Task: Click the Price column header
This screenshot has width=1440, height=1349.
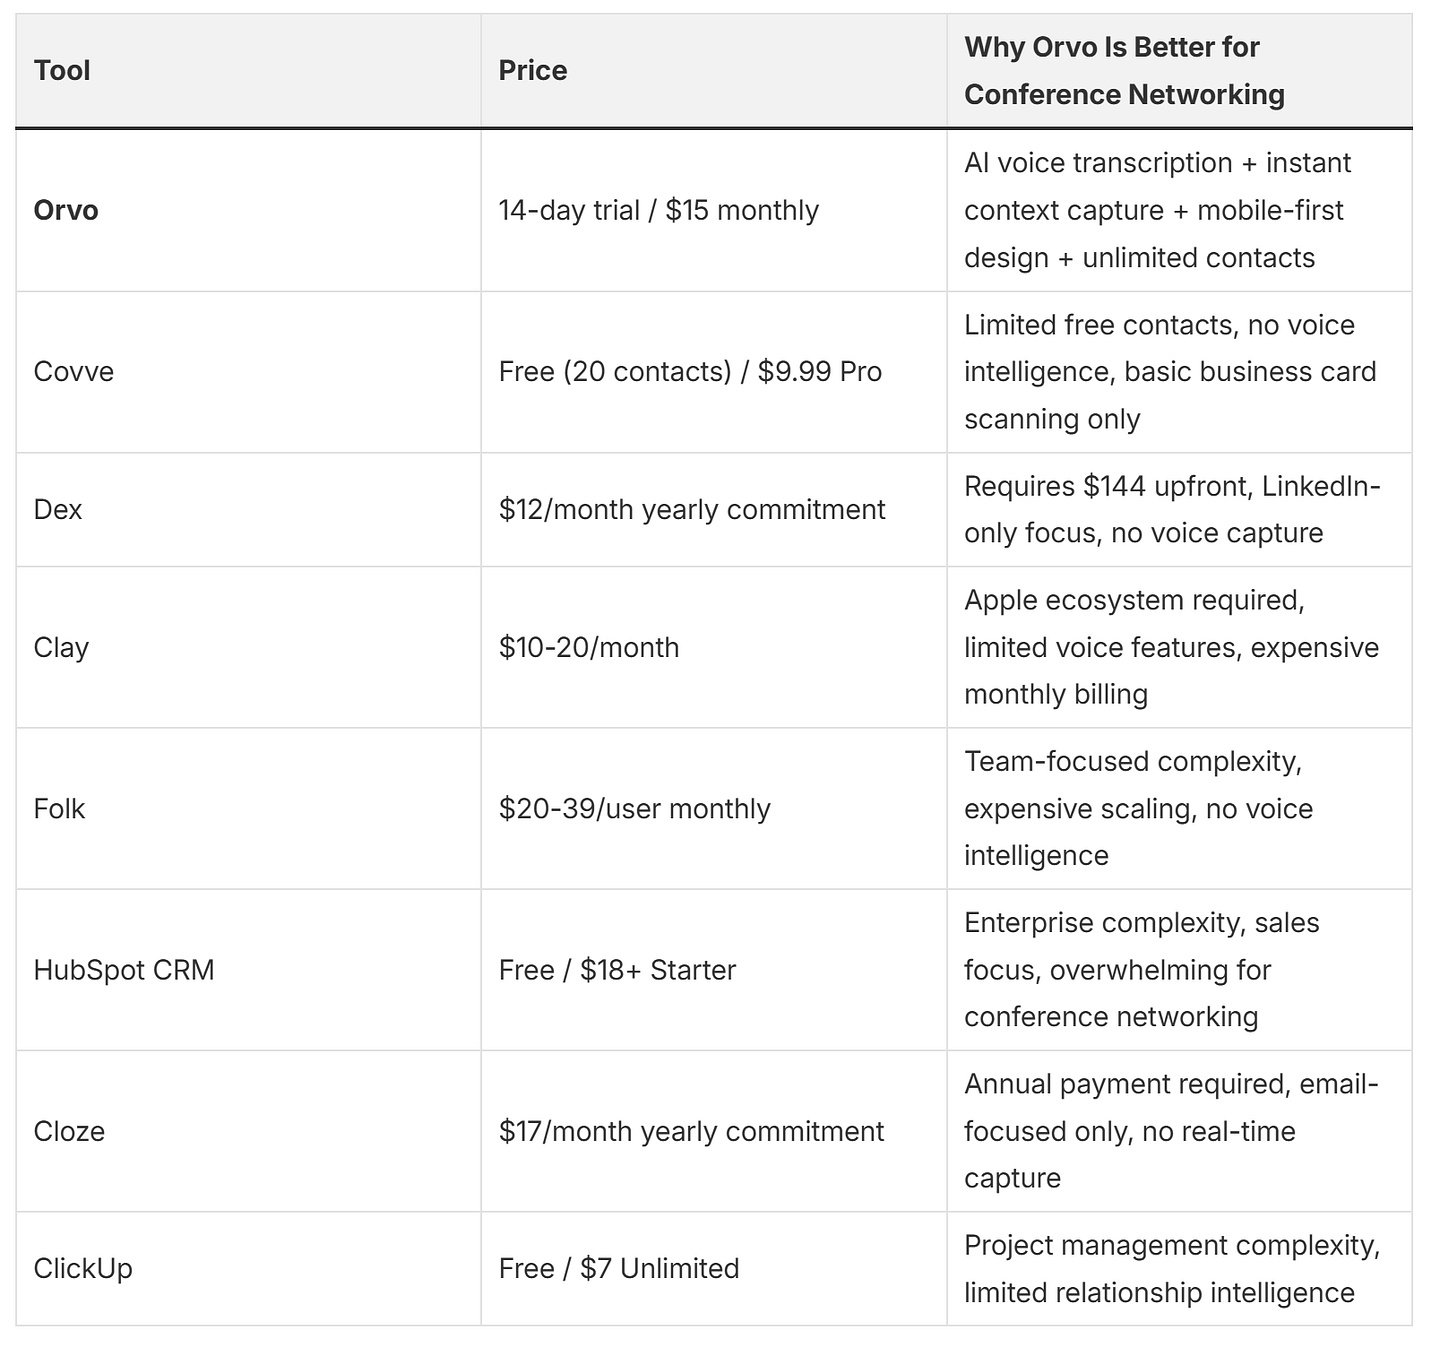Action: [714, 71]
